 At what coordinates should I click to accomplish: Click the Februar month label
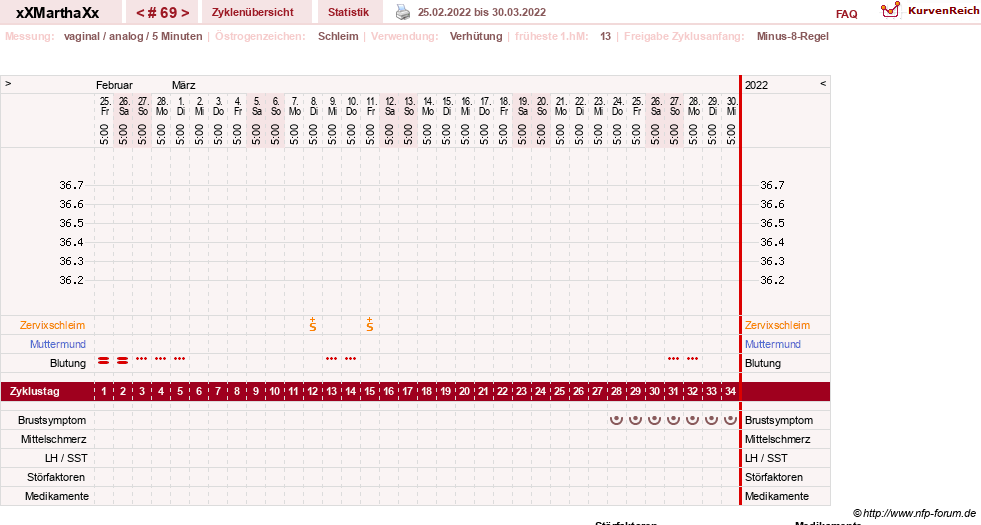click(x=114, y=85)
